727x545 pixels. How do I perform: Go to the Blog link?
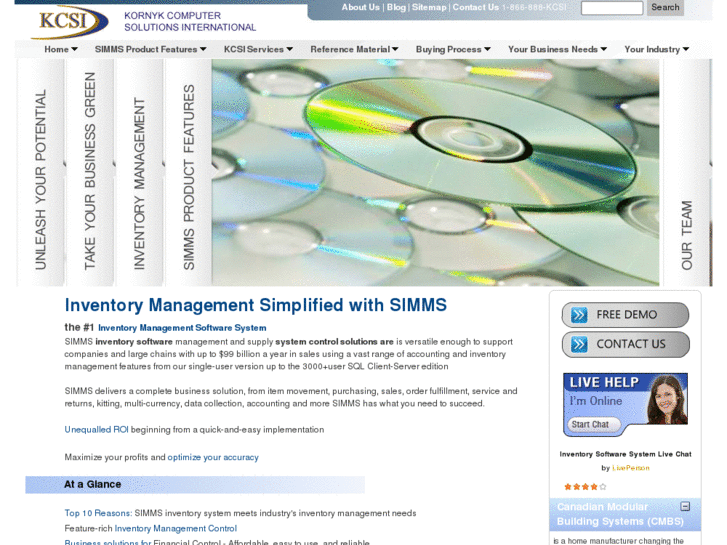coord(396,7)
